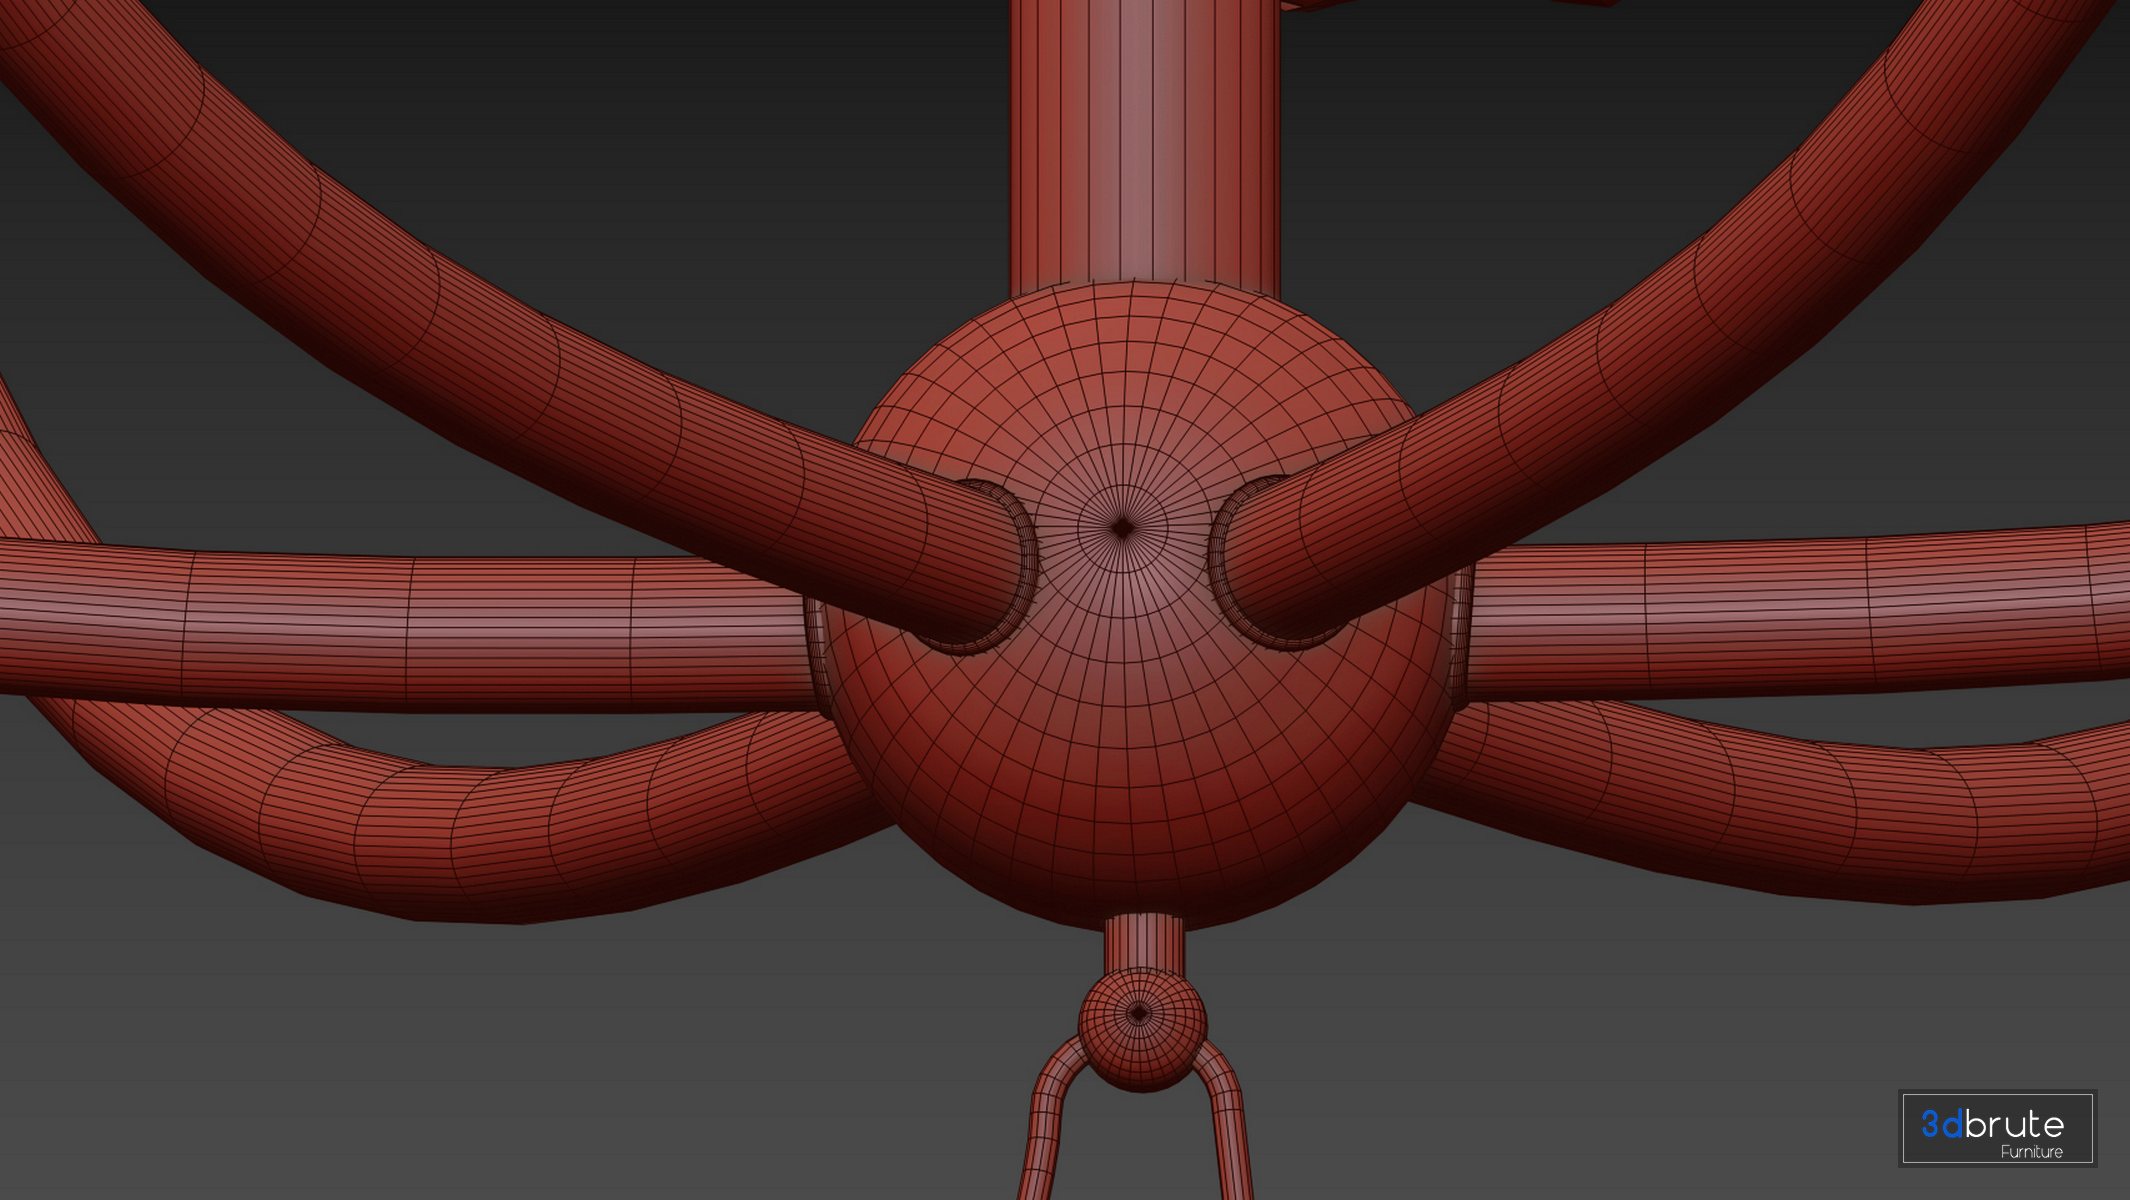The image size is (2130, 1200).
Task: Click the 3dbrute watermark logo
Action: [1996, 1127]
